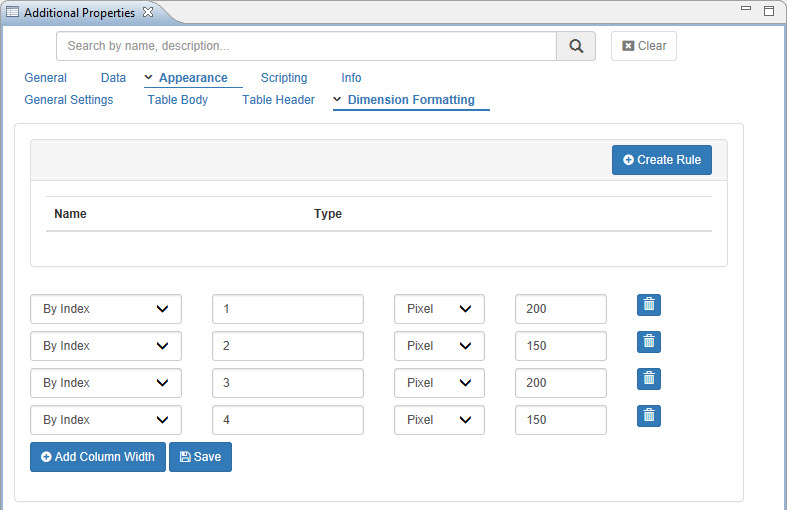Open the Pixel dropdown in third row
The image size is (787, 510).
click(439, 383)
